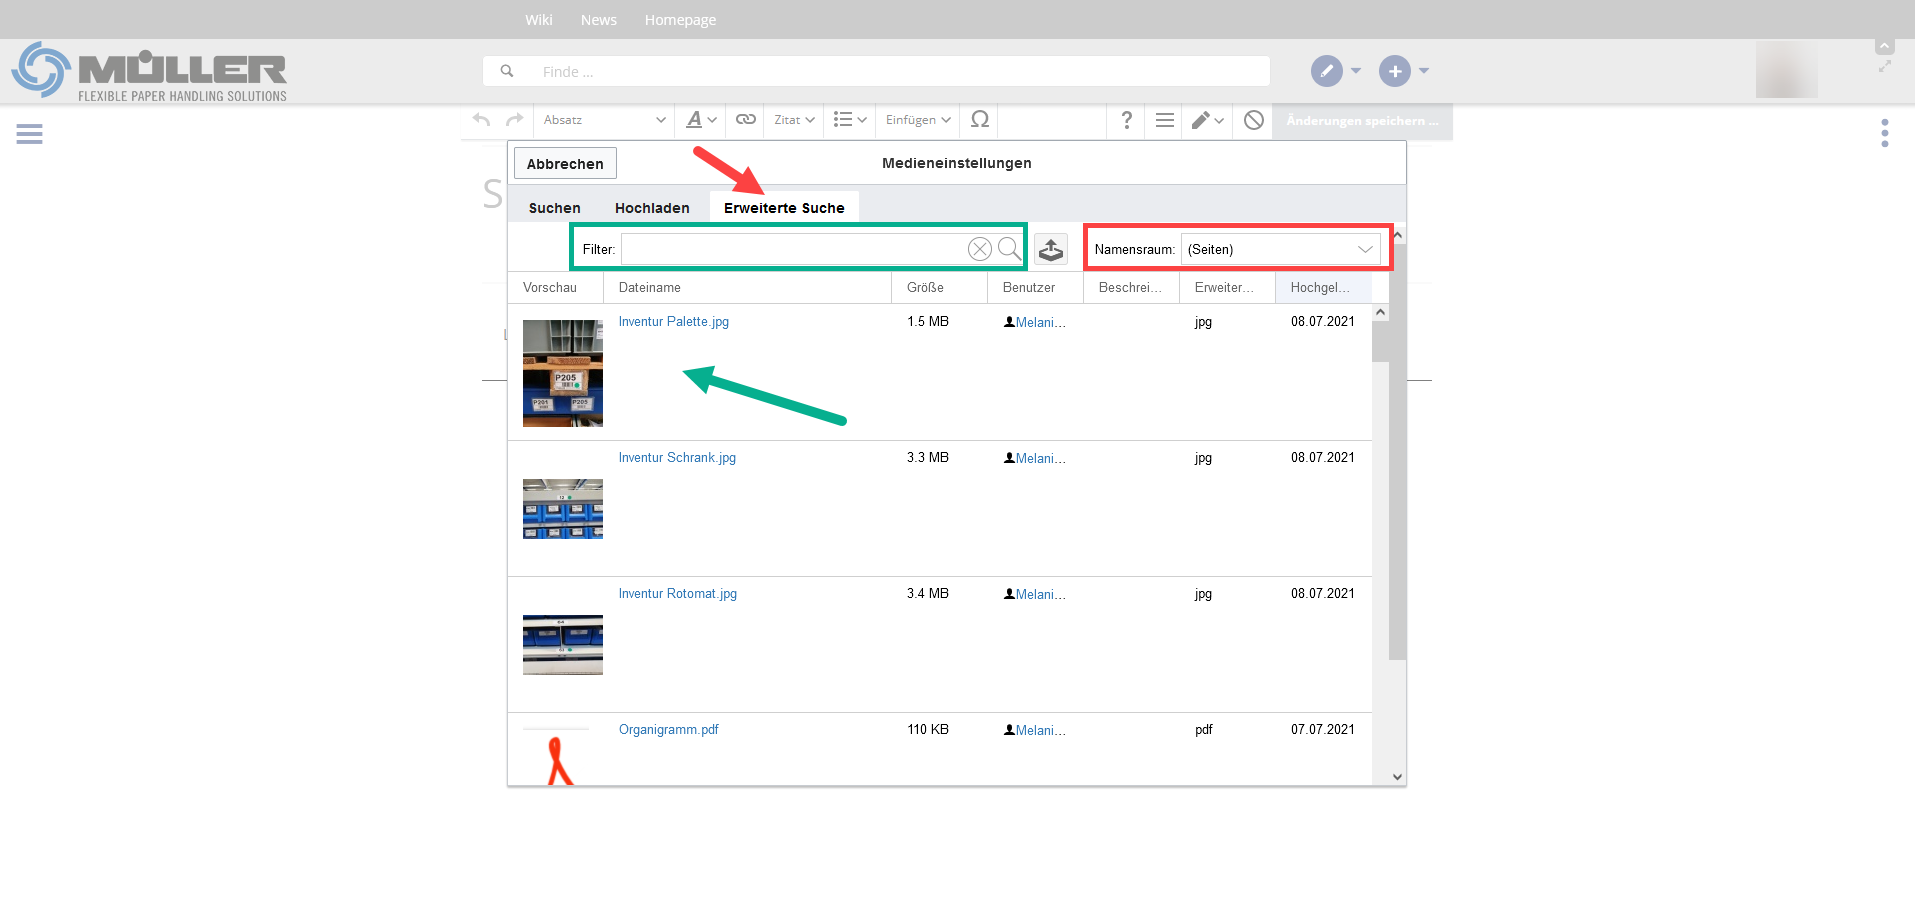This screenshot has height=924, width=1915.
Task: Switch to the Suchen tab
Action: (554, 208)
